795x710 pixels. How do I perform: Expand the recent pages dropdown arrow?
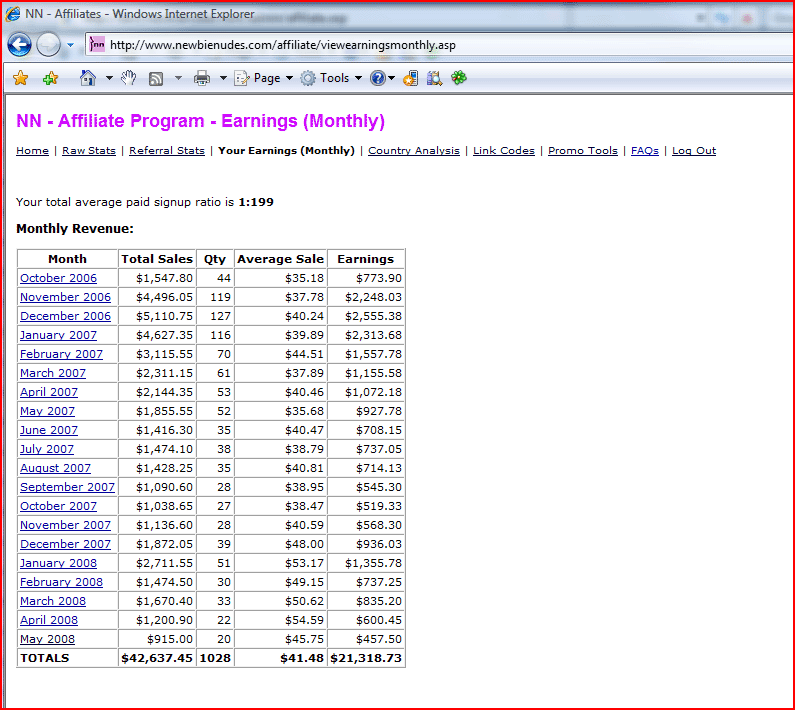point(70,45)
